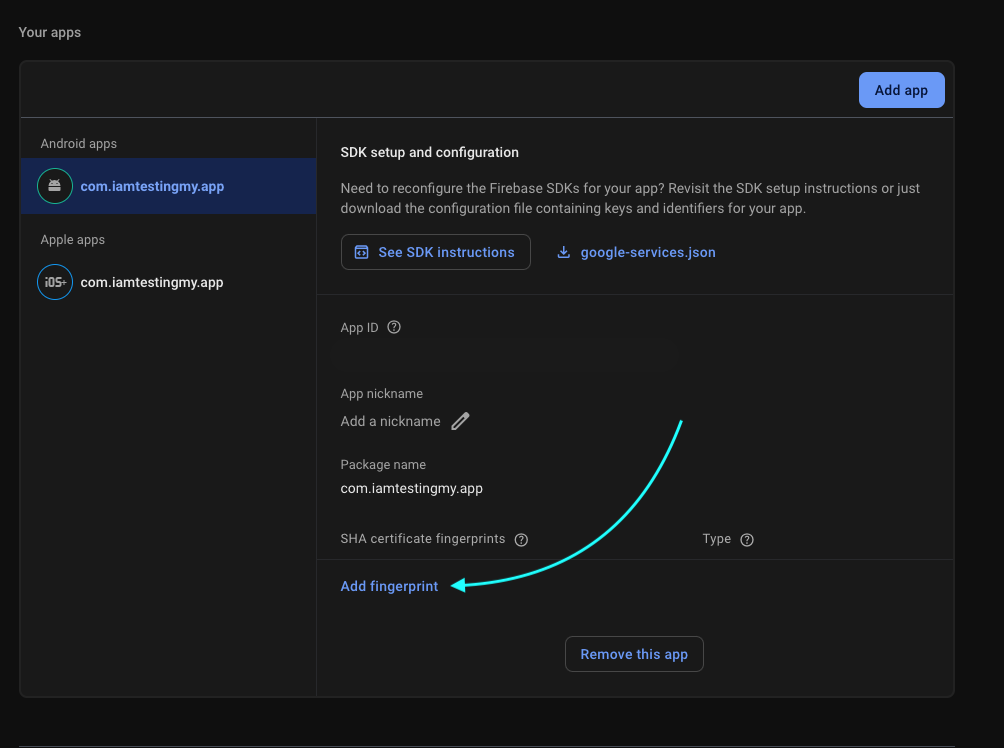Click the SDK setup and configuration heading
Viewport: 1004px width, 748px height.
(429, 152)
